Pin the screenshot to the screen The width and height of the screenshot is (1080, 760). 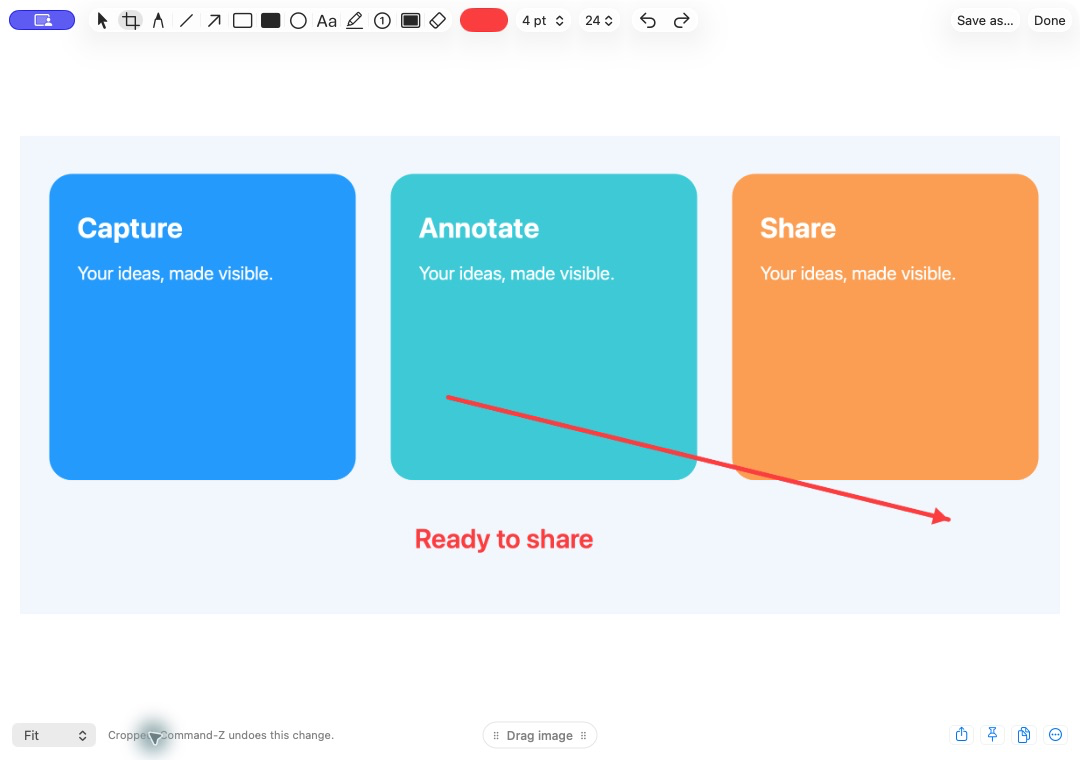coord(993,735)
